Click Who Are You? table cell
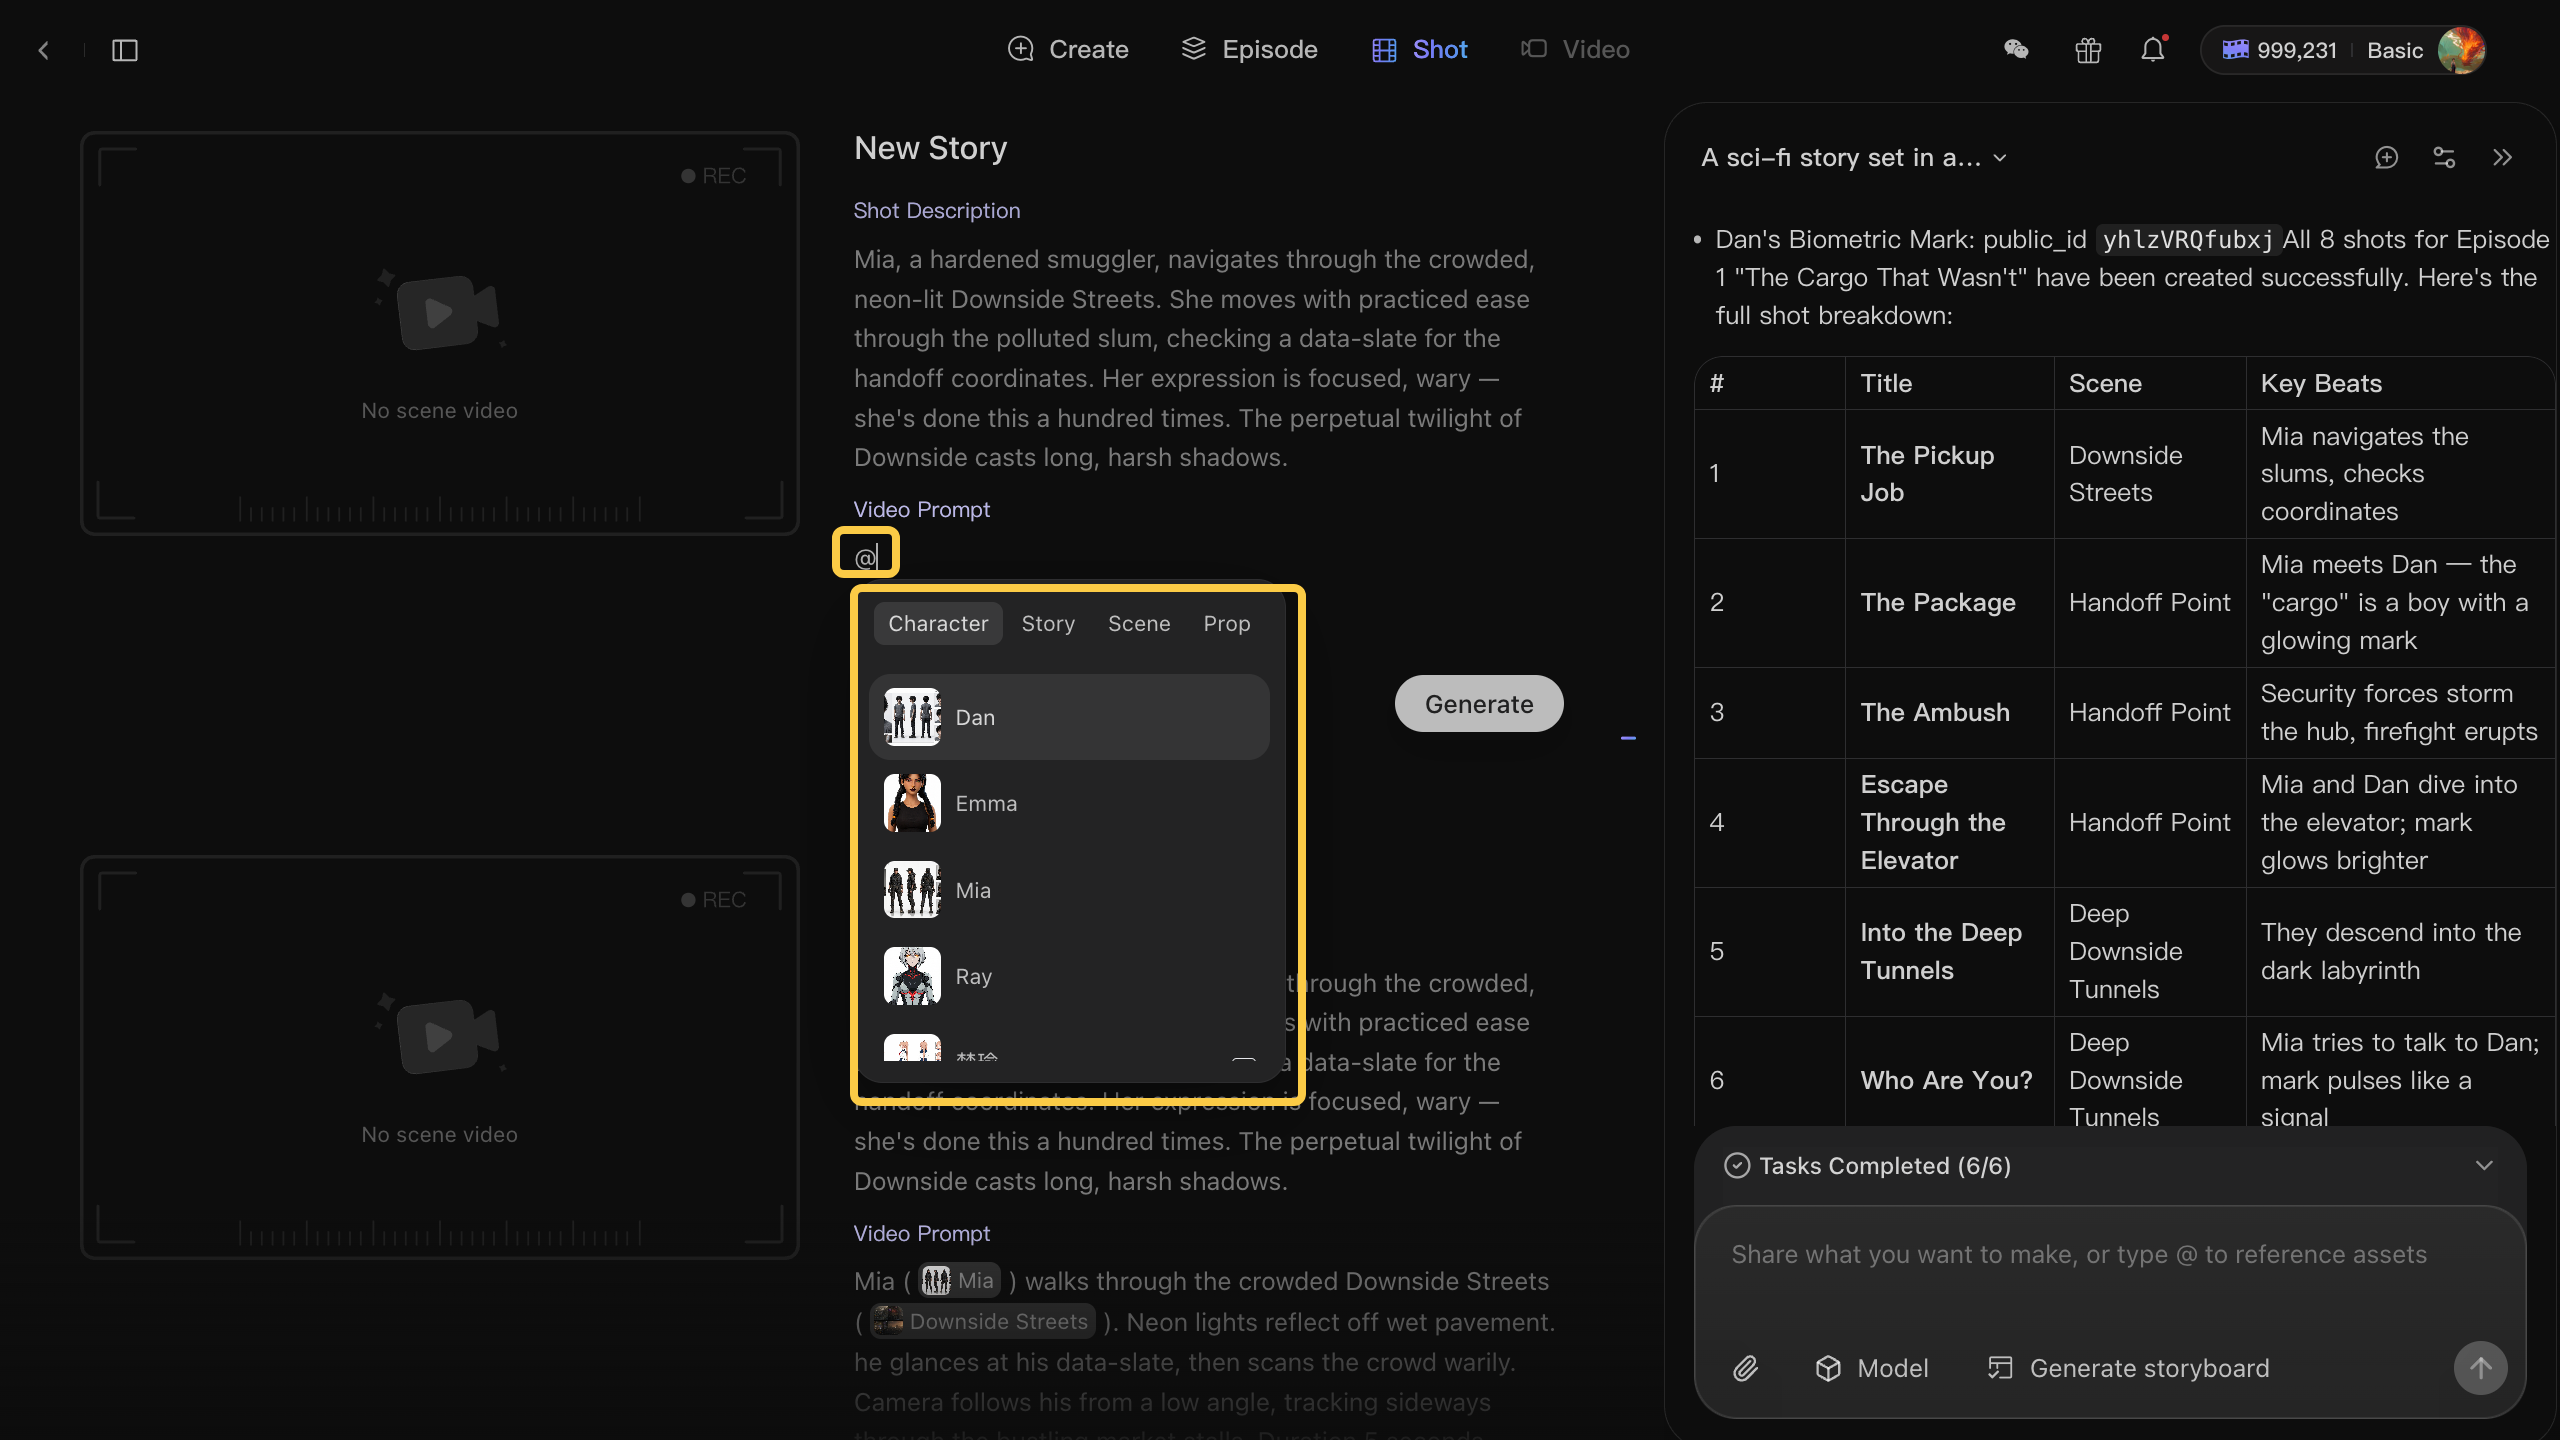 pyautogui.click(x=1949, y=1080)
